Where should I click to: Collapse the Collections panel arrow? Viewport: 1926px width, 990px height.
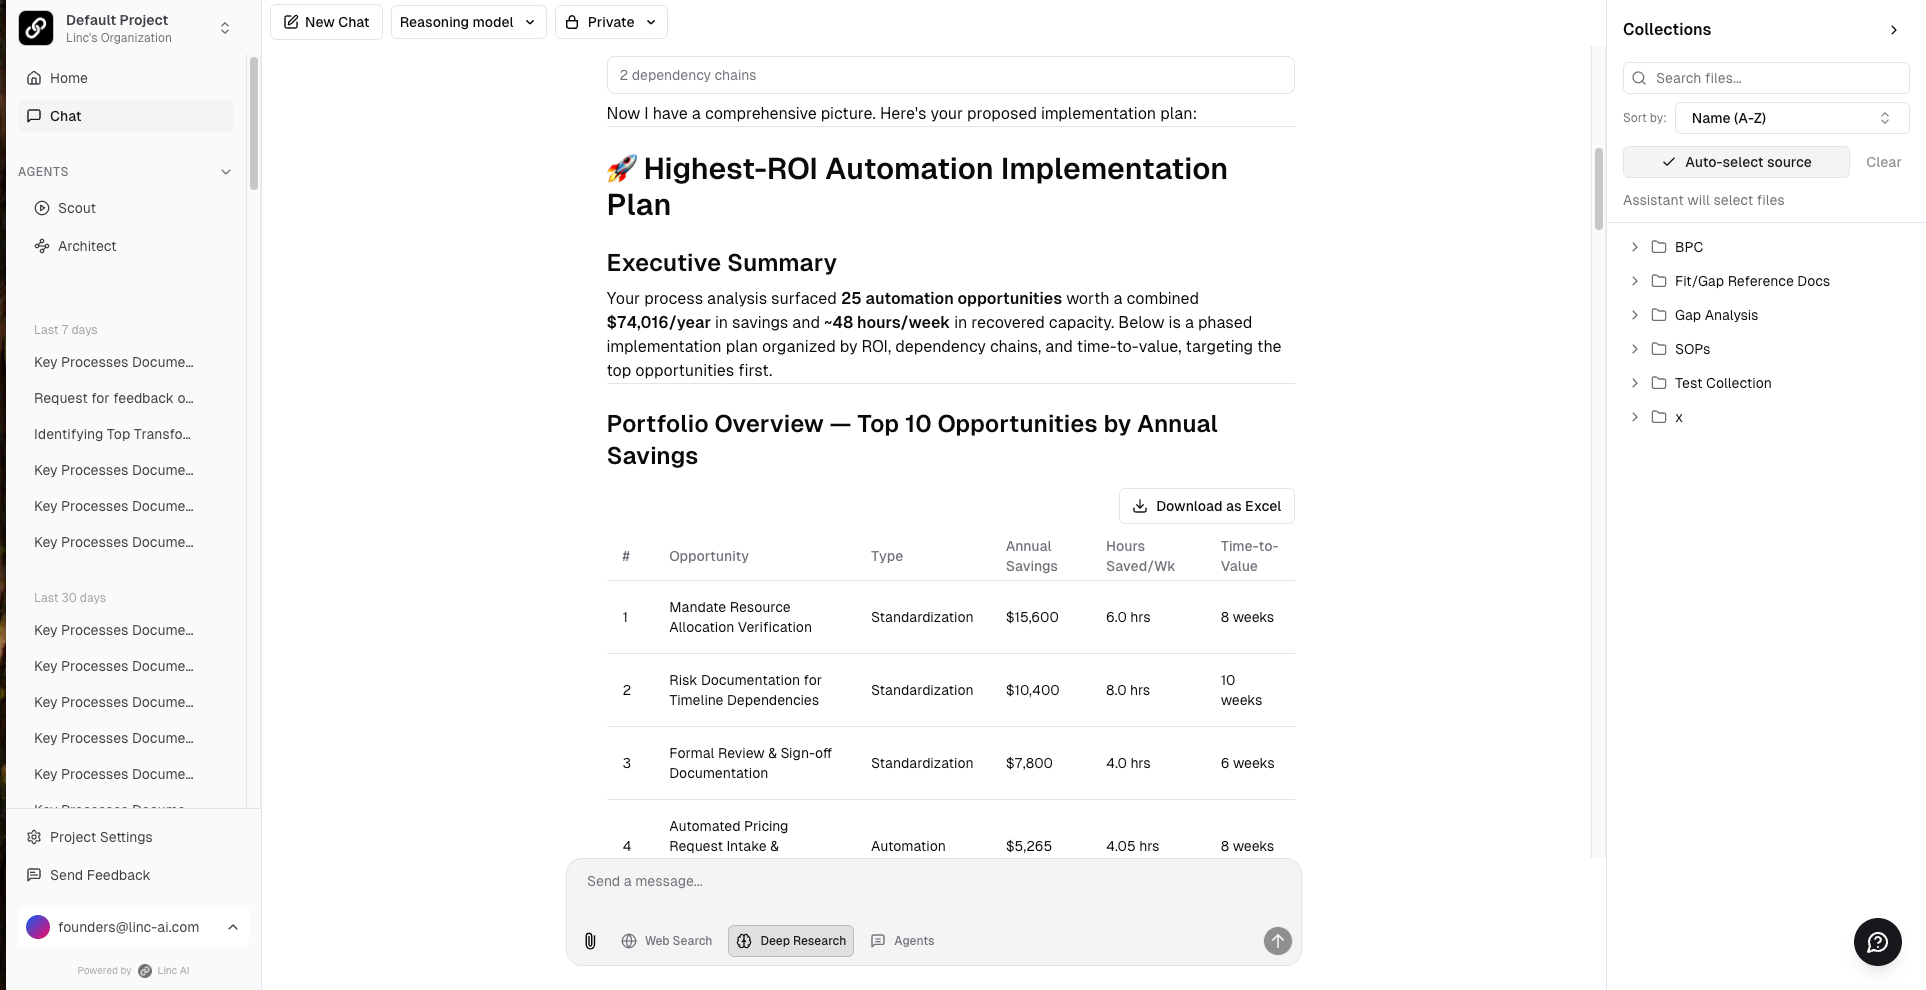click(1893, 30)
